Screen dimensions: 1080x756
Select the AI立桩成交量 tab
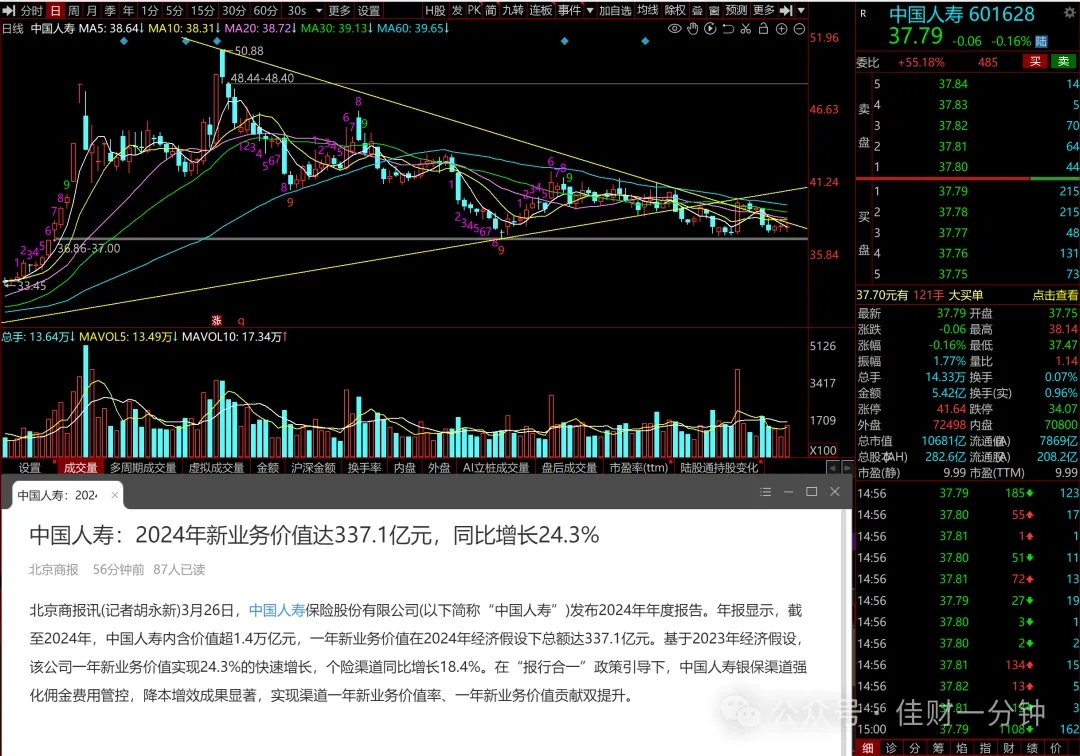496,468
